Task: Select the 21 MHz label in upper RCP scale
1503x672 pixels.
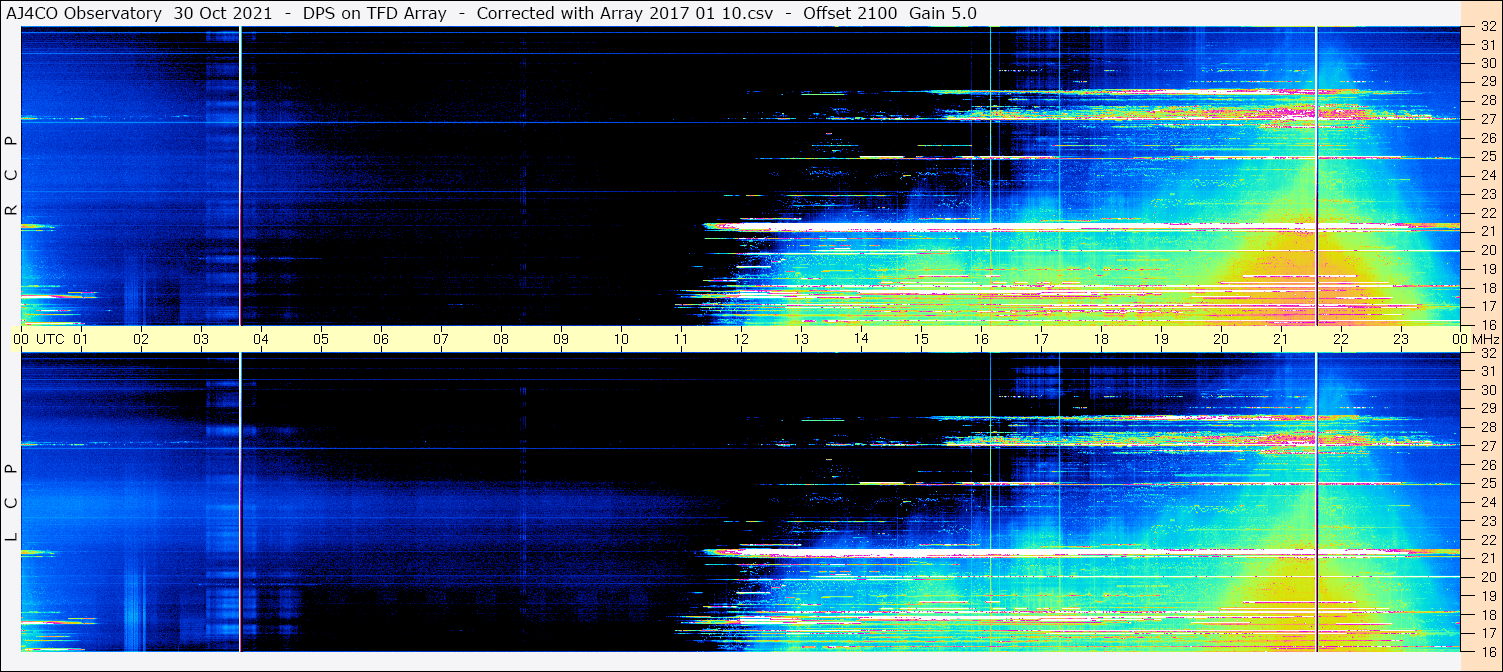Action: click(1487, 231)
